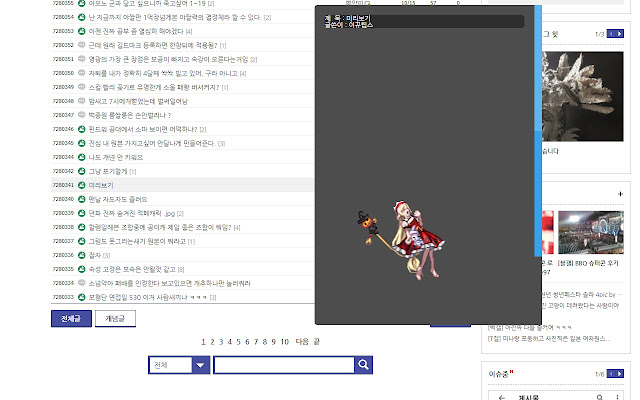Click the image-post icon on row 7280353

82,31
